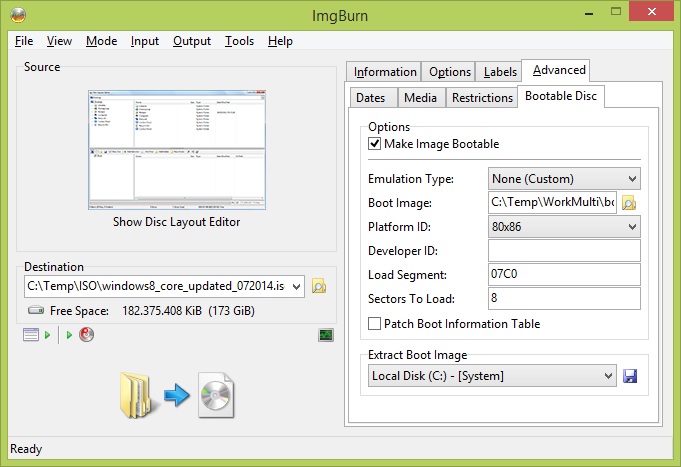The height and width of the screenshot is (467, 681).
Task: Browse for boot image file icon
Action: [x=629, y=203]
